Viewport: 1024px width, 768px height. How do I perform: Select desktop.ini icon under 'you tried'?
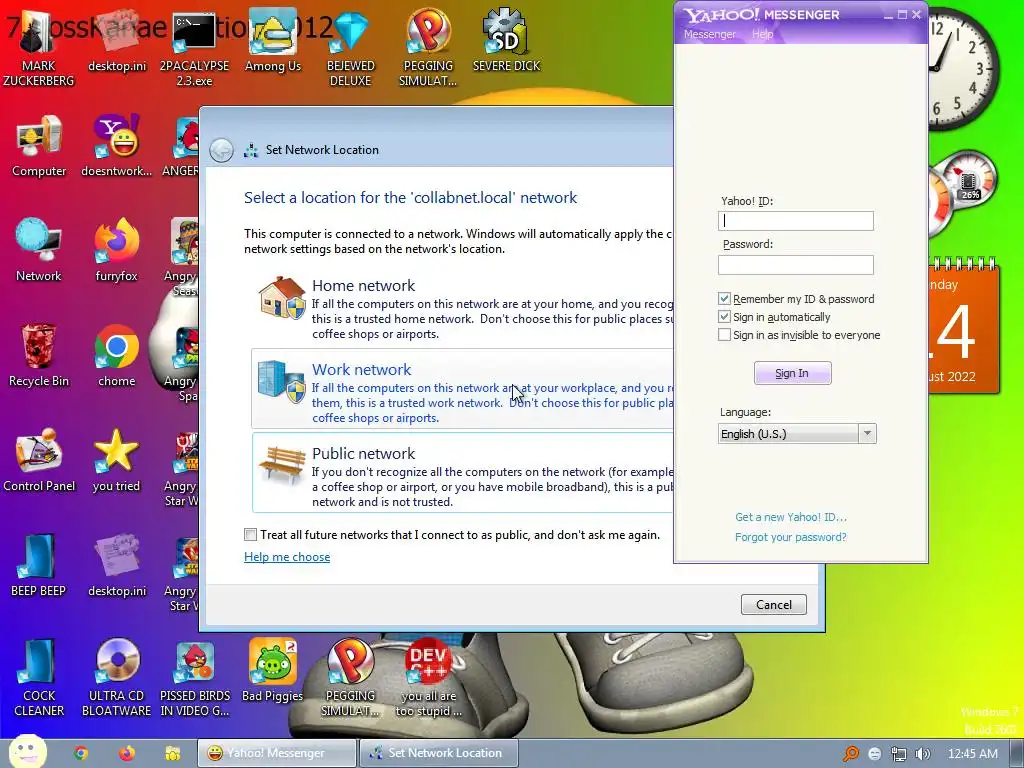[117, 566]
